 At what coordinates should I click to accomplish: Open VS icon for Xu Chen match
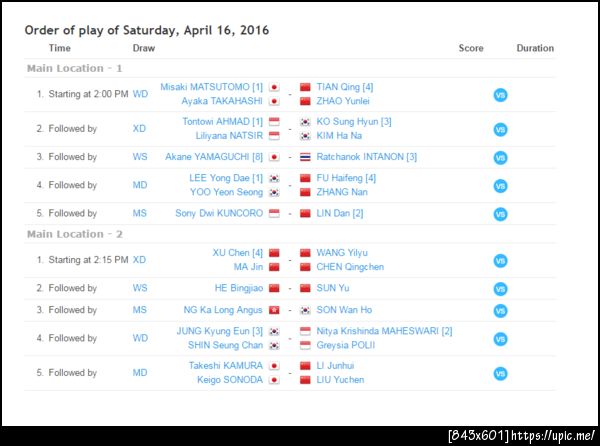[500, 260]
